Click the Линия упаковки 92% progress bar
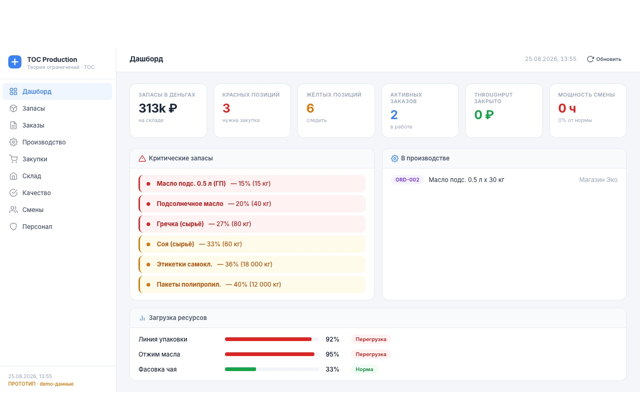 pos(272,339)
